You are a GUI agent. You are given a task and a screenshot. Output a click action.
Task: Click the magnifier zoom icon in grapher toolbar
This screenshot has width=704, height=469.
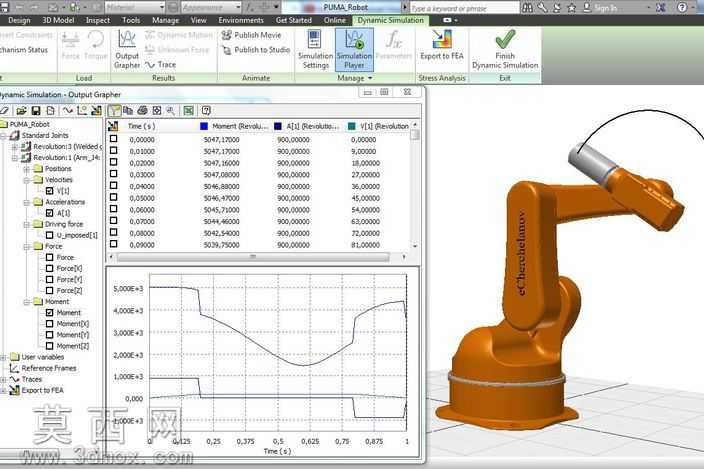click(171, 110)
